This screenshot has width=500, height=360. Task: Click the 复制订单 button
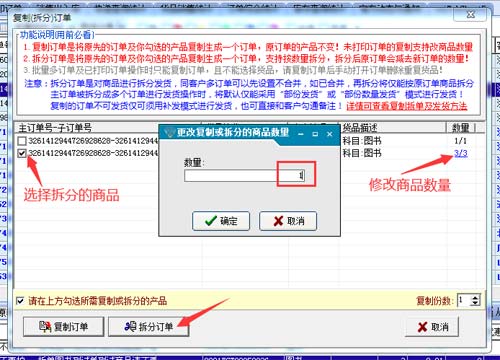(63, 326)
